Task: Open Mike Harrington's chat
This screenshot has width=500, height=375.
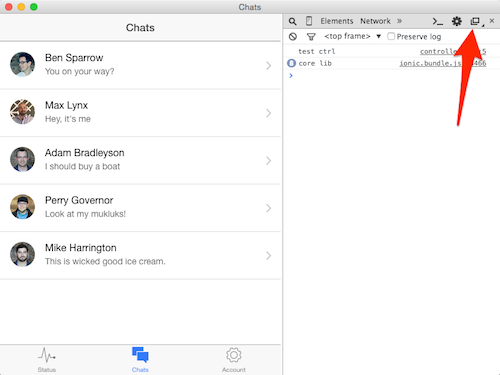Action: (140, 255)
